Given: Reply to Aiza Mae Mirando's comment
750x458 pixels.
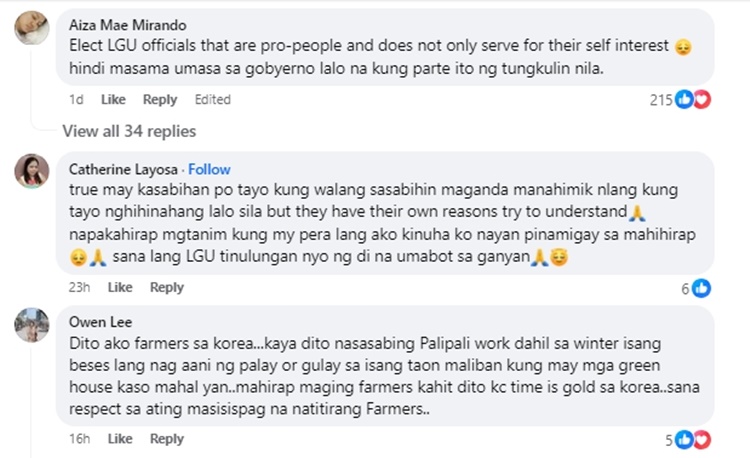Looking at the screenshot, I should (160, 100).
